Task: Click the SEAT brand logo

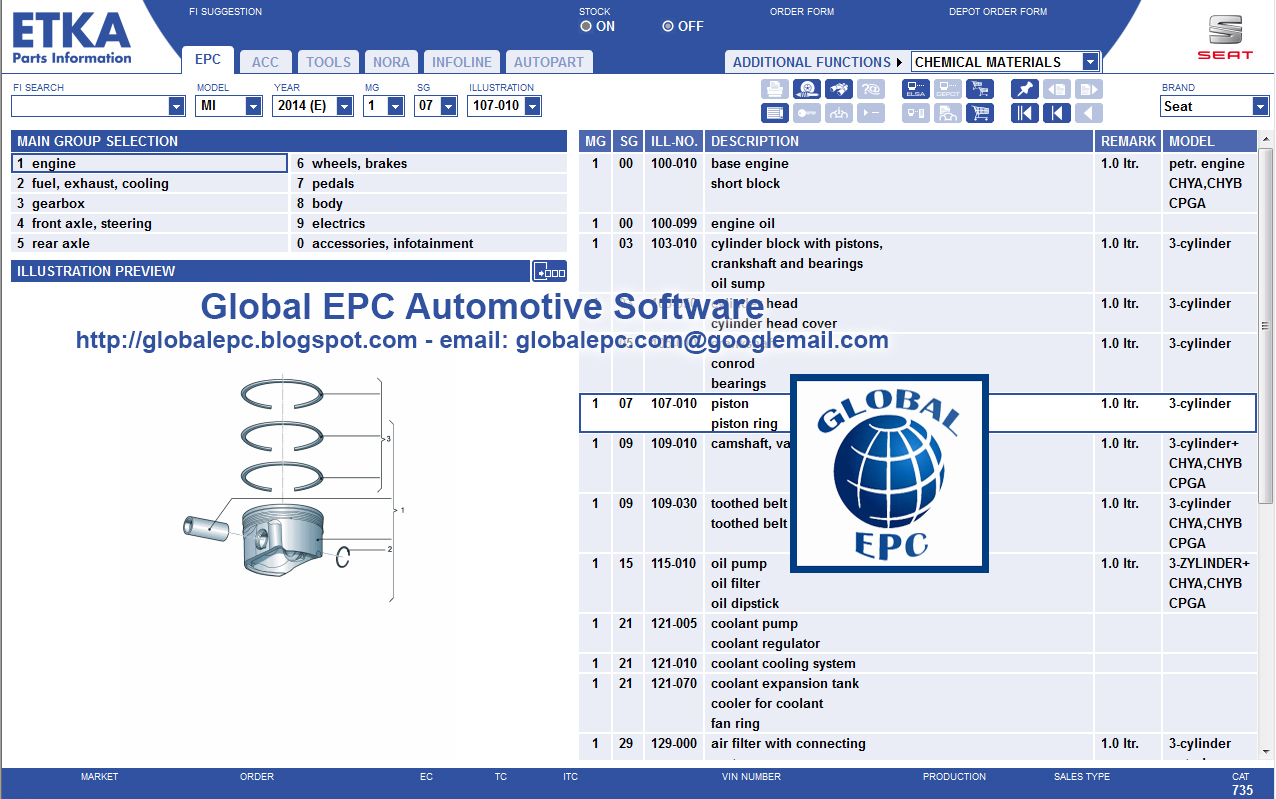Action: pyautogui.click(x=1225, y=36)
